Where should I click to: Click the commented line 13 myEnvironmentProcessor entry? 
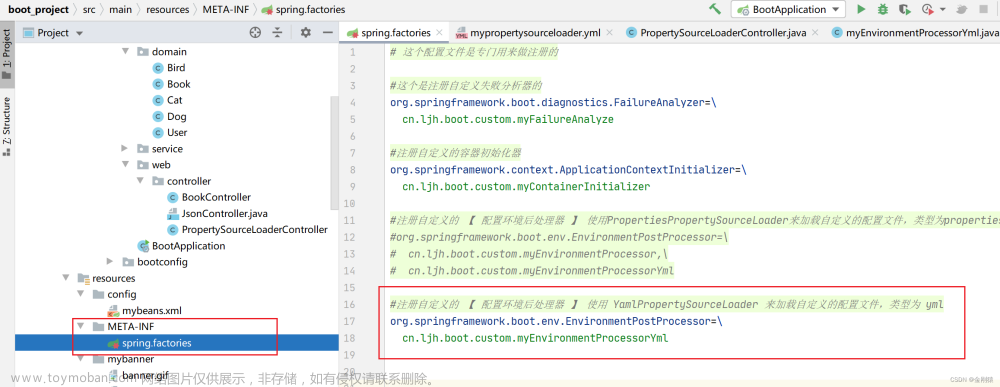(x=529, y=254)
